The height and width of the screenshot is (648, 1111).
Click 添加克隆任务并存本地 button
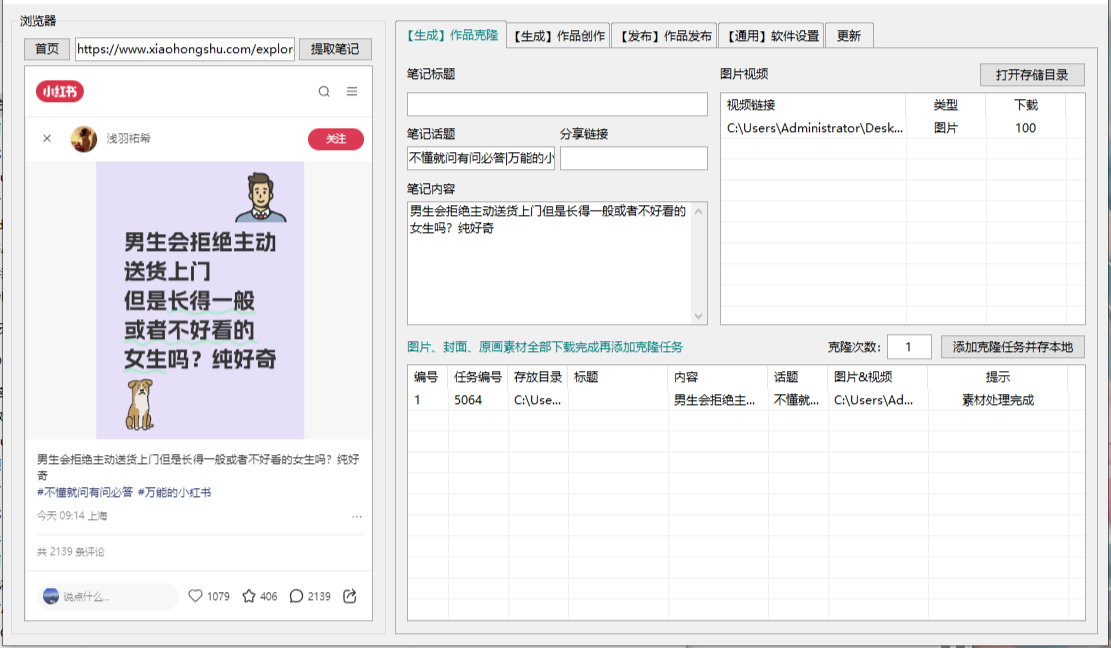[1012, 347]
